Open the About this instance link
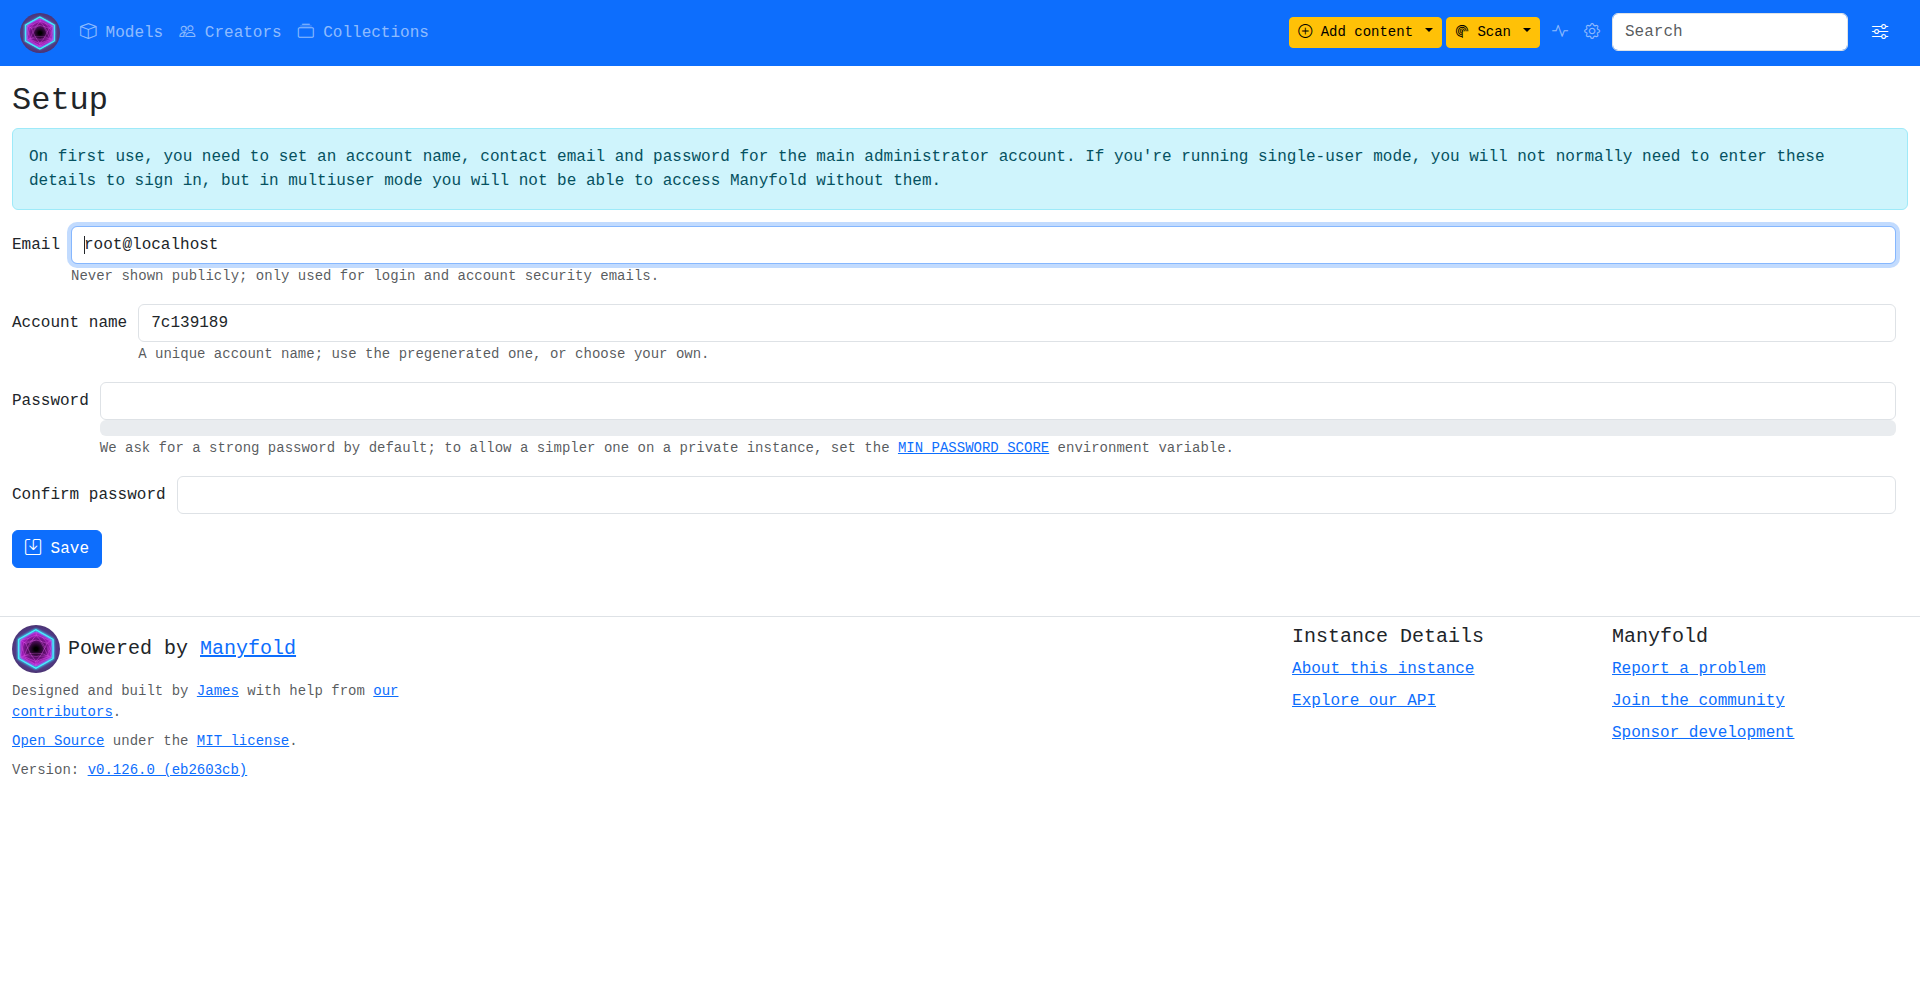 click(1382, 668)
